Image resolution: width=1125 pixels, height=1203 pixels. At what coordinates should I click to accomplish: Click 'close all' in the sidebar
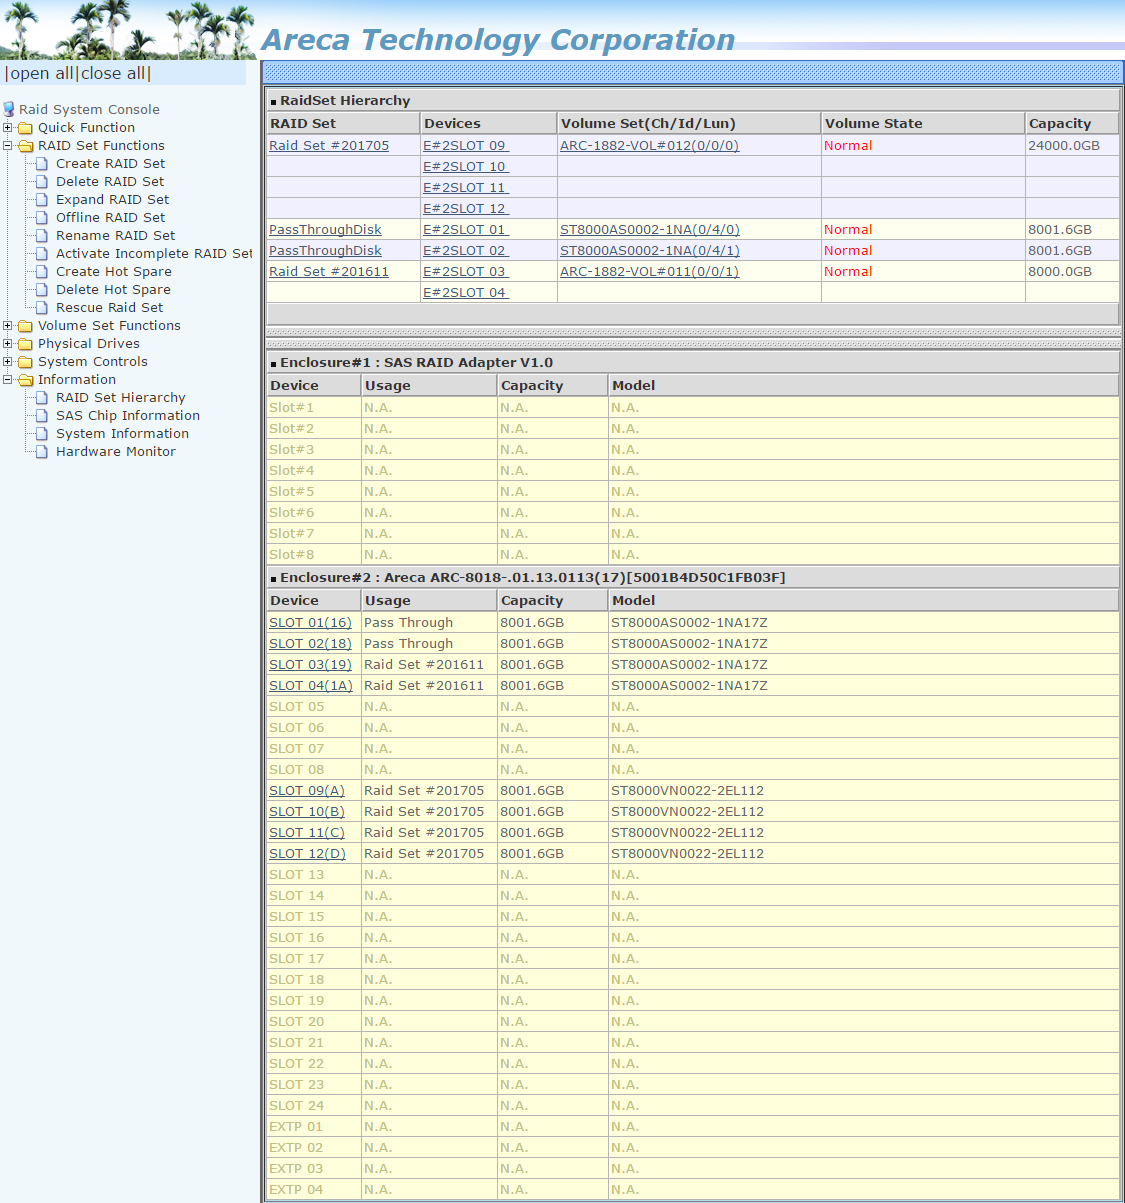pos(113,74)
